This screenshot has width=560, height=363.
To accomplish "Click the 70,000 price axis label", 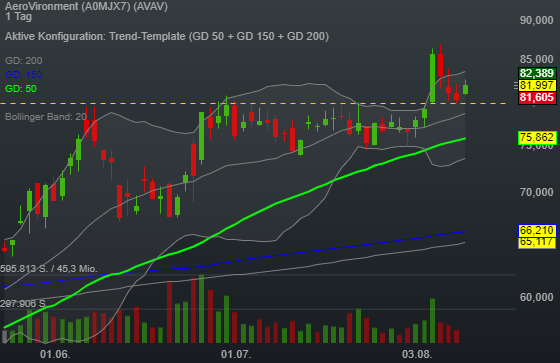I will 536,192.
